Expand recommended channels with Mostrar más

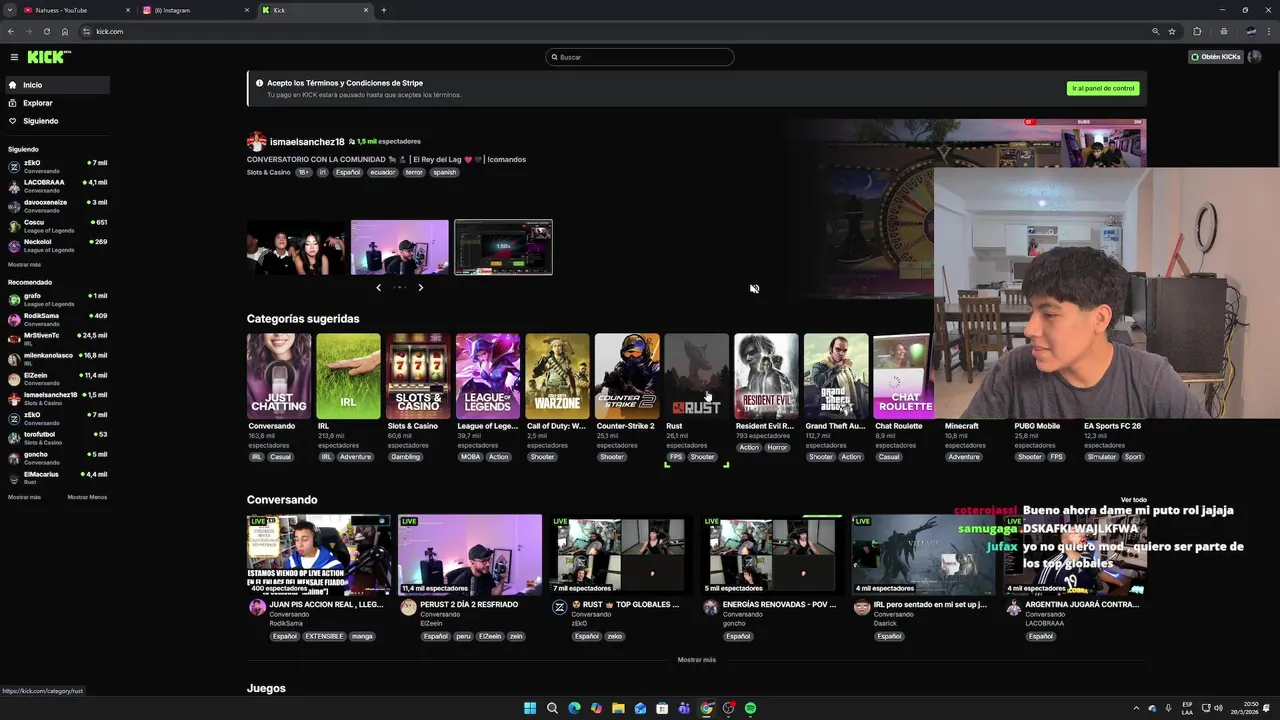(24, 497)
